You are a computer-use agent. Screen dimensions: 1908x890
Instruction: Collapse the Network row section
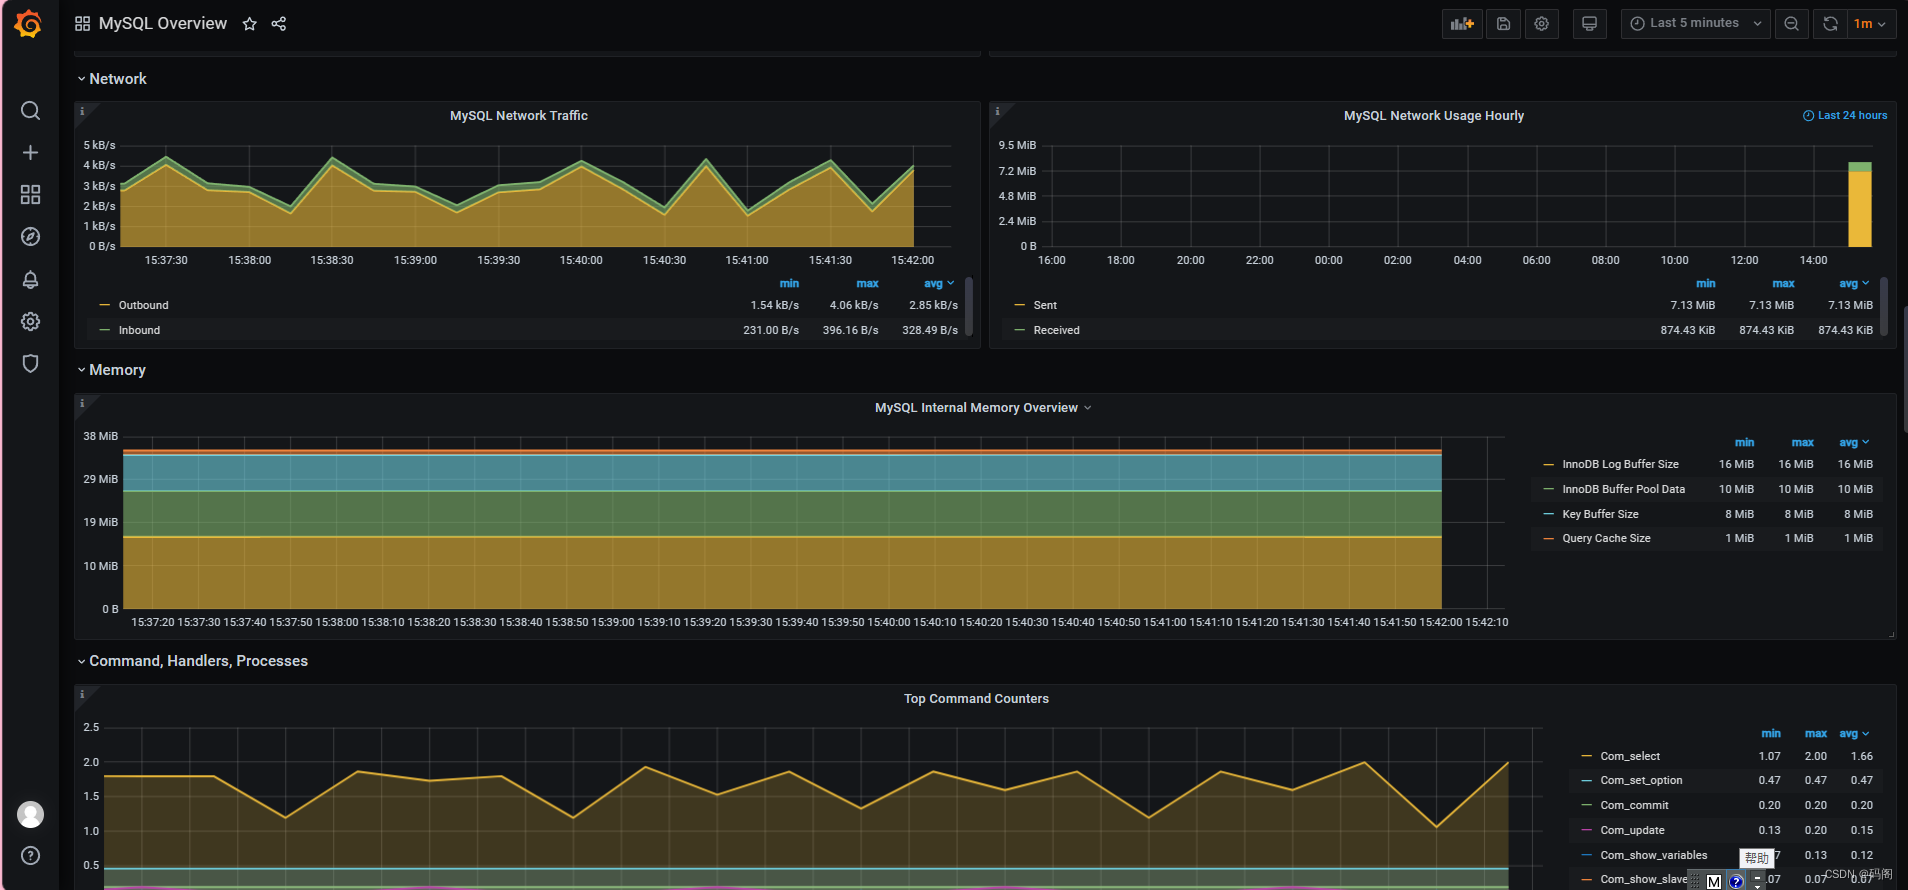pyautogui.click(x=112, y=79)
